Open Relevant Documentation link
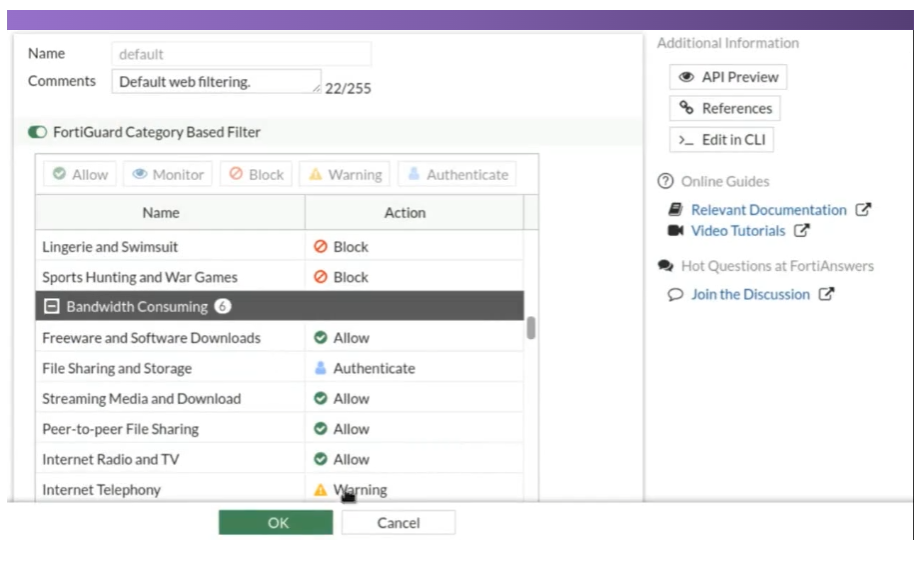920x578 pixels. (769, 209)
